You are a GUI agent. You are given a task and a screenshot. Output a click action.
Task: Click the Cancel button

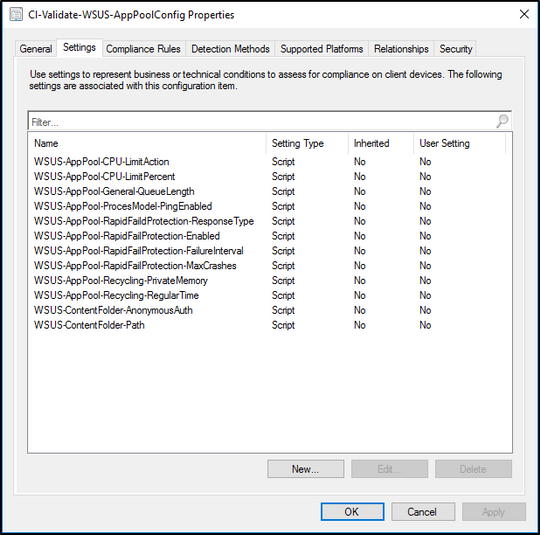pyautogui.click(x=423, y=512)
